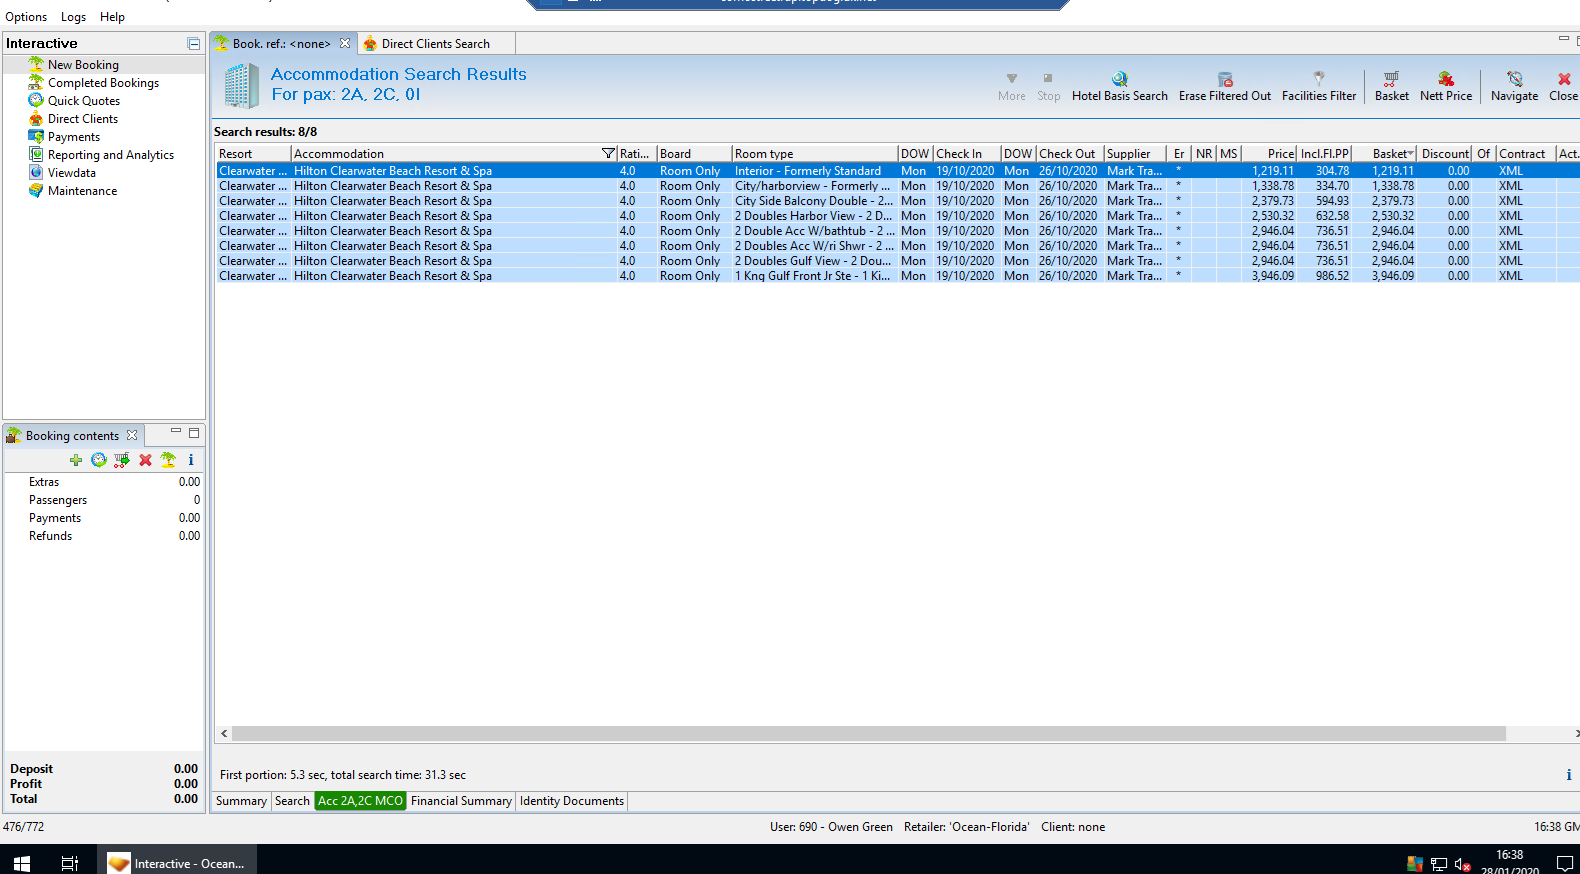Click the palm tree icon in Booking contents toolbar
The height and width of the screenshot is (874, 1580).
point(168,460)
